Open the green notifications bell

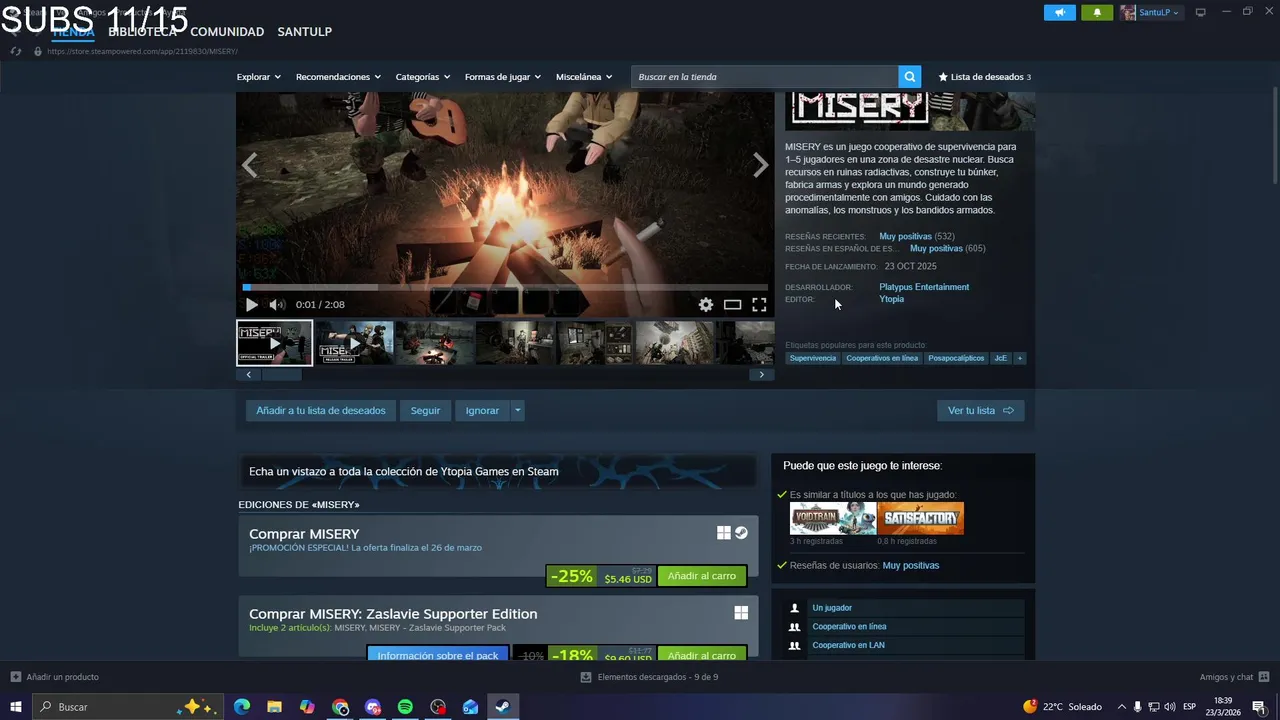[x=1097, y=12]
